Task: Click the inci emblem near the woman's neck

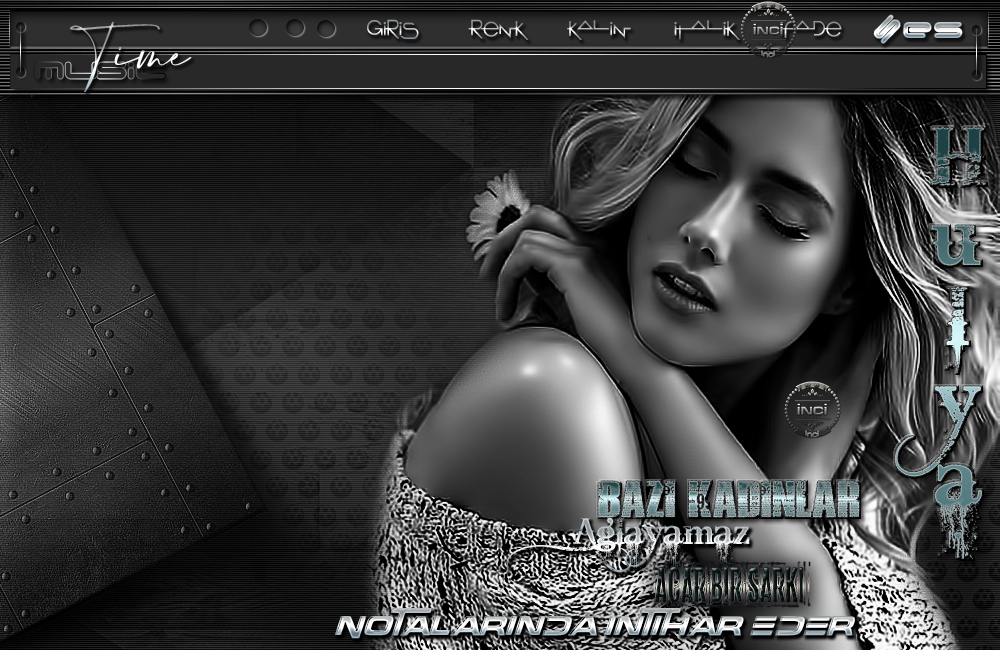Action: tap(812, 408)
